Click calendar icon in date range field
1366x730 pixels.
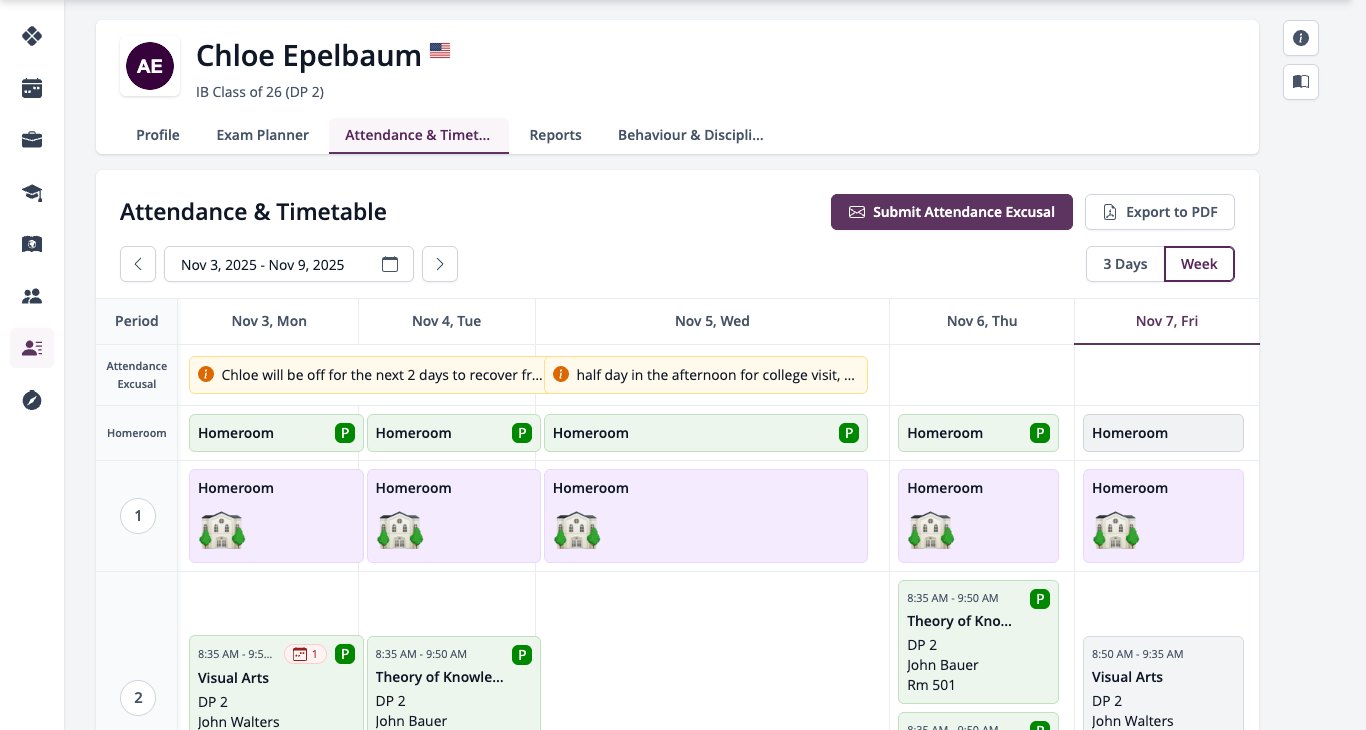(391, 264)
